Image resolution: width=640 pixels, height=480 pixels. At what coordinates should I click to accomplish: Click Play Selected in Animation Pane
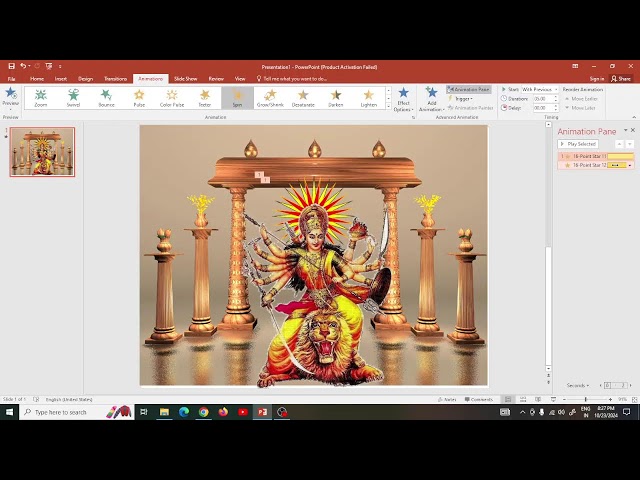[x=578, y=144]
